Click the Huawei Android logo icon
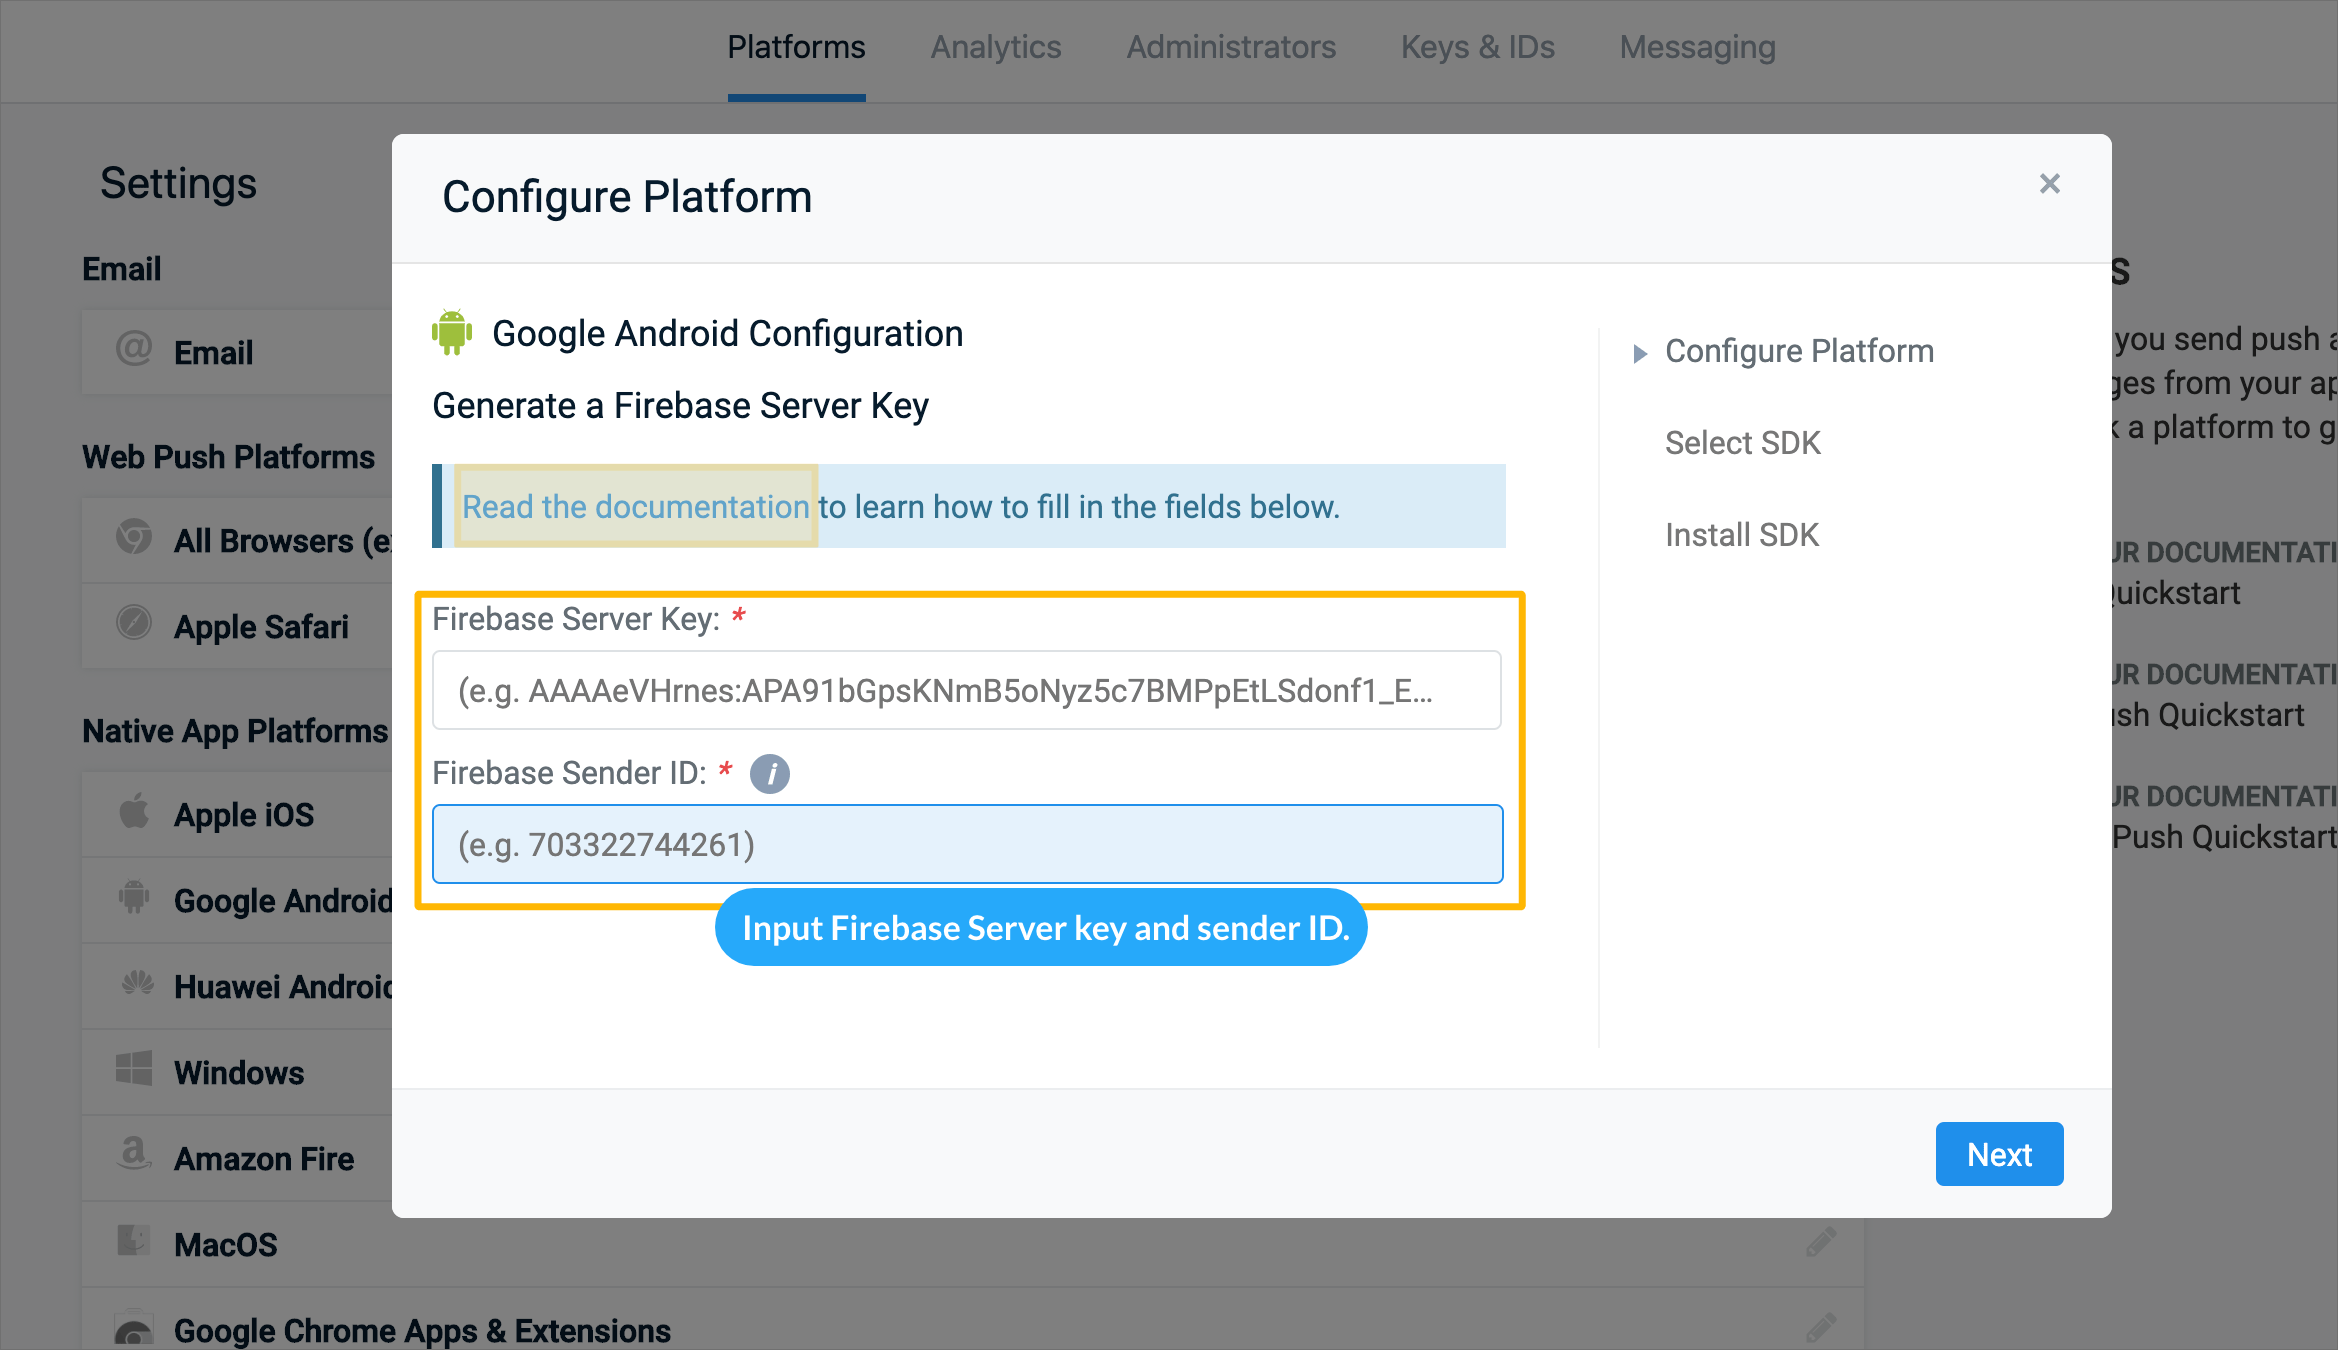The image size is (2338, 1350). 137,983
